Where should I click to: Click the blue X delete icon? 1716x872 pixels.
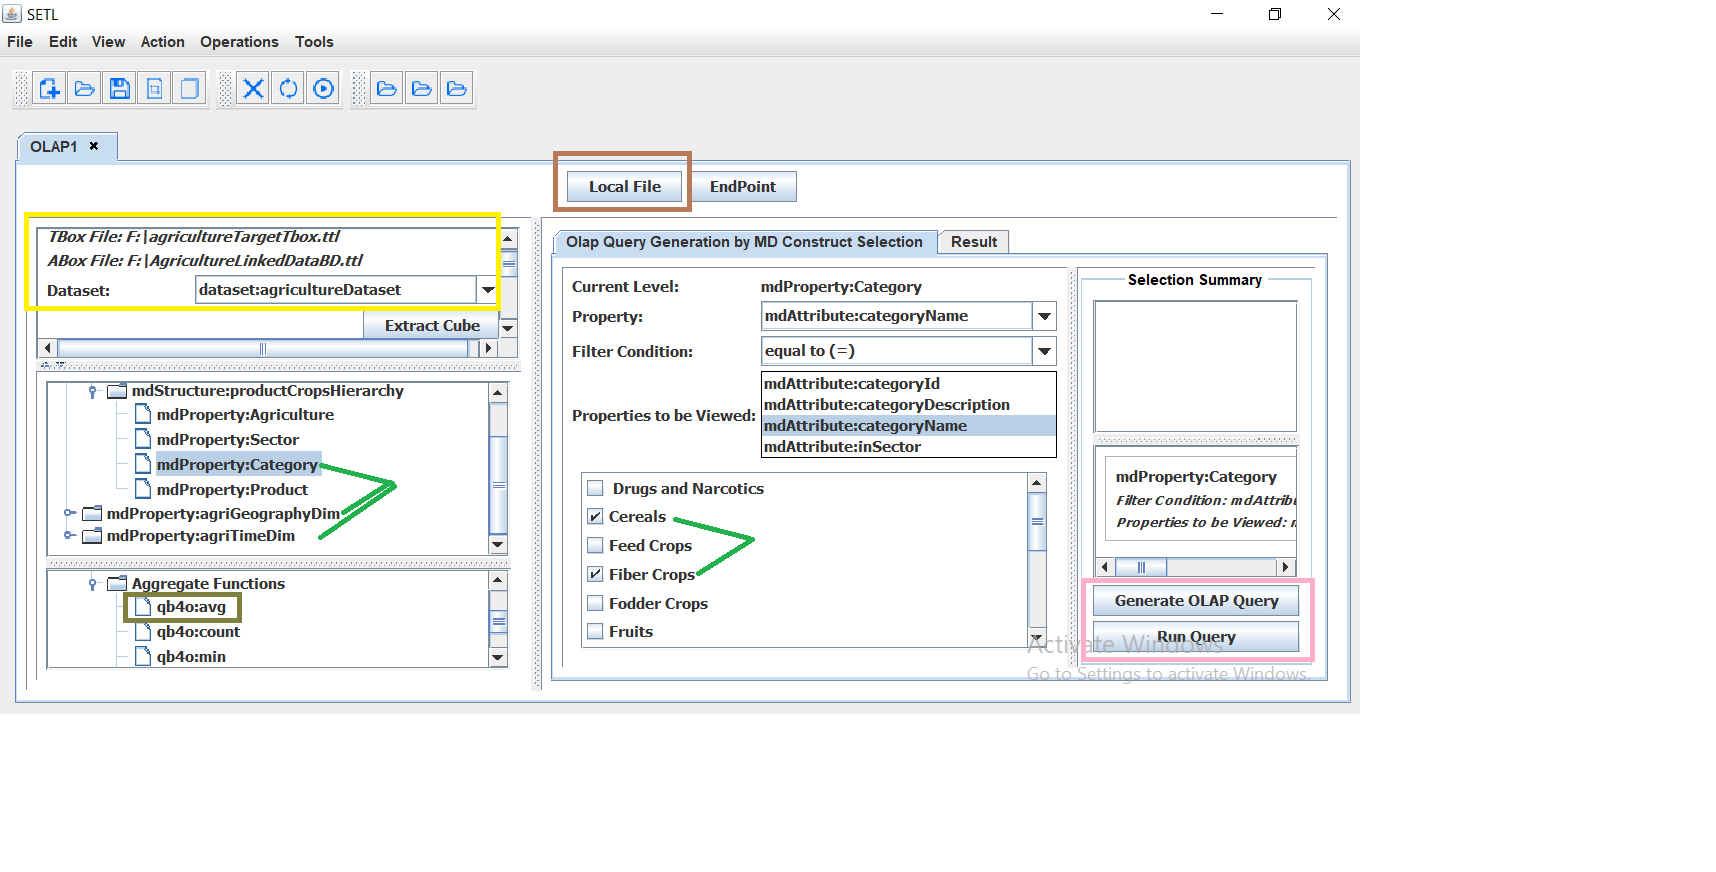[x=254, y=89]
